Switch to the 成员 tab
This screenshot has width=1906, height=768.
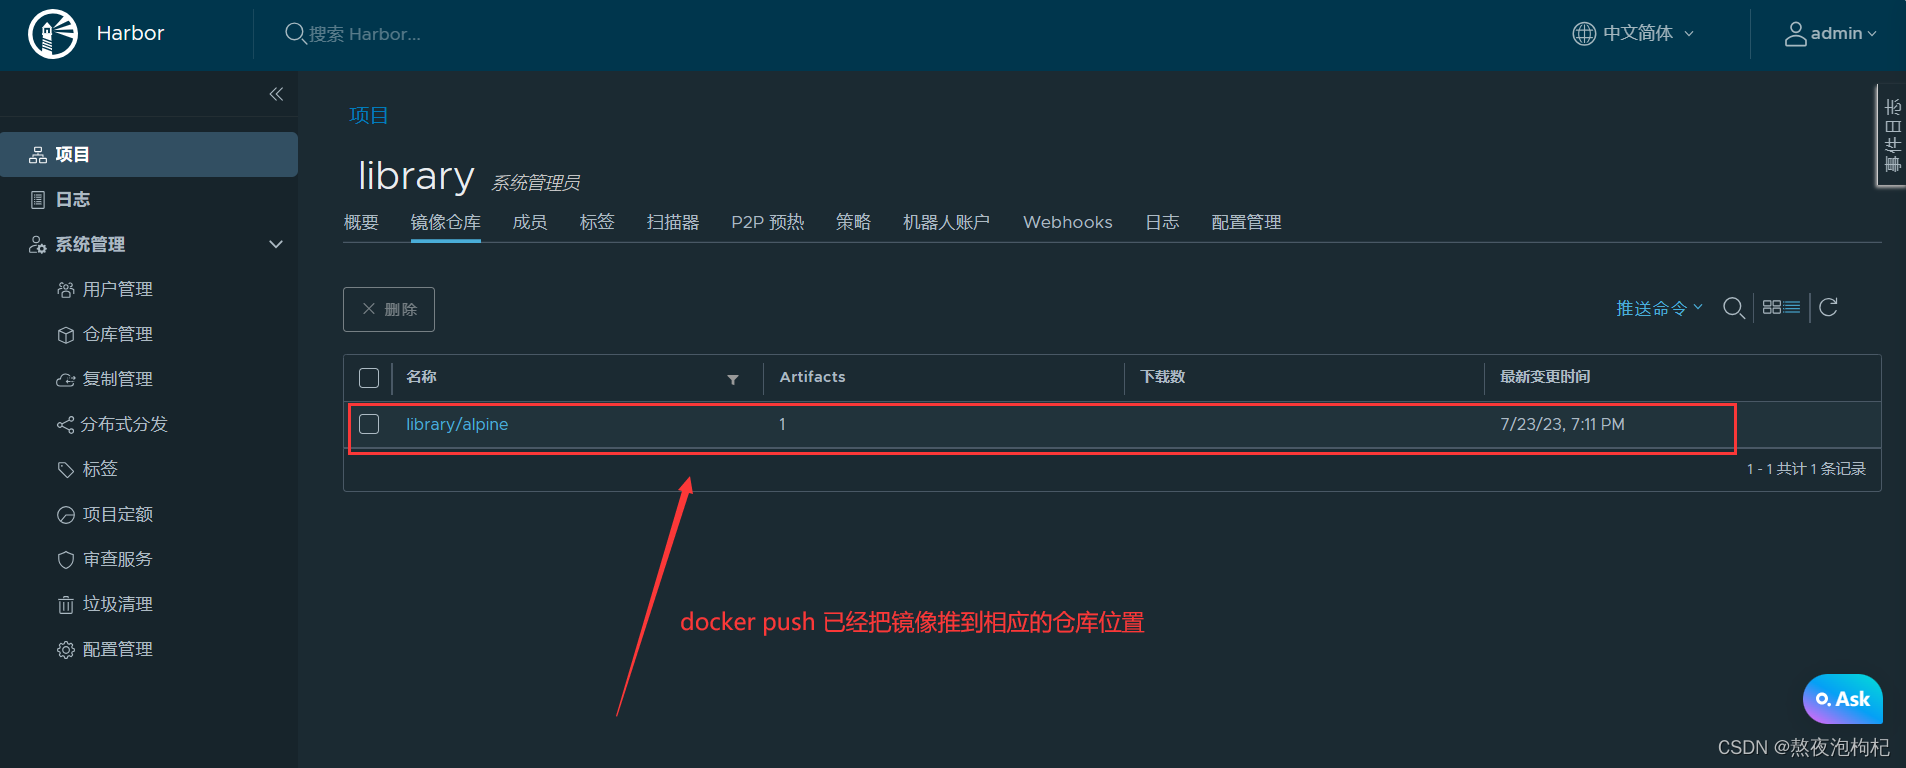coord(529,222)
